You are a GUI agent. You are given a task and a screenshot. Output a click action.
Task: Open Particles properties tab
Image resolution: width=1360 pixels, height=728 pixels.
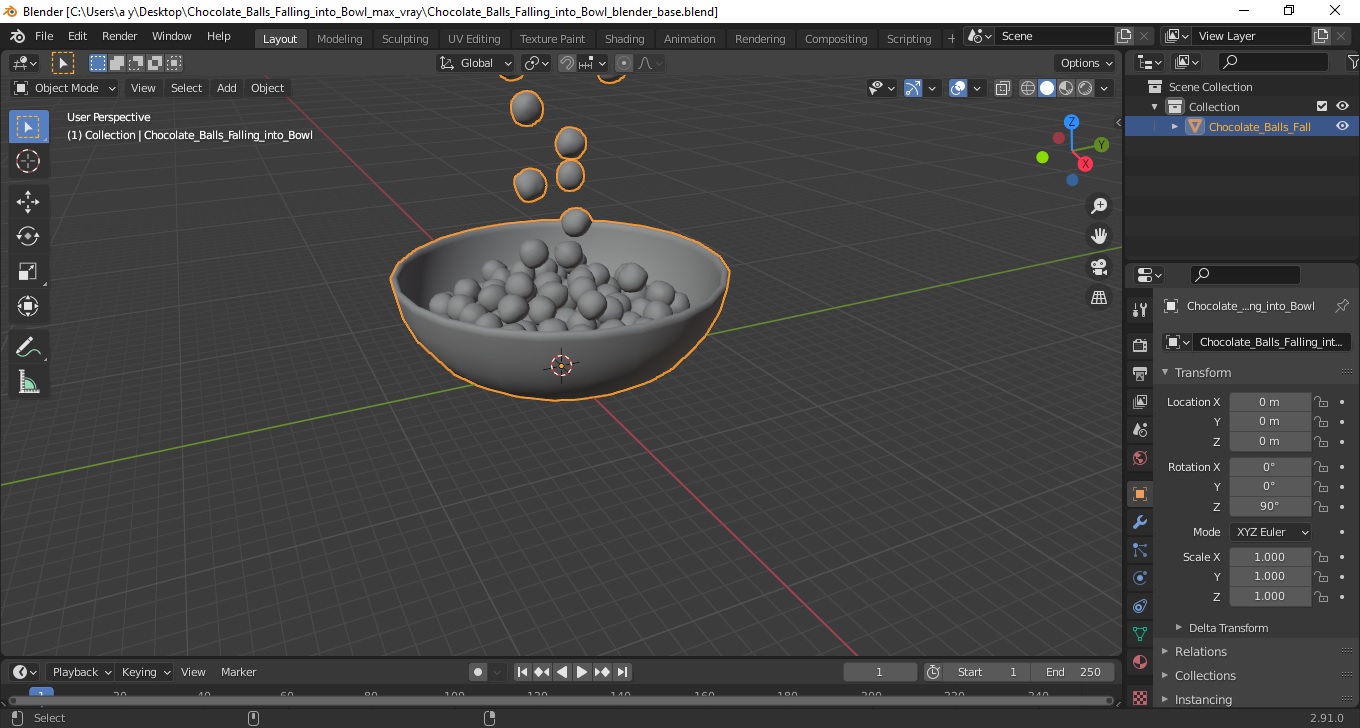coord(1139,550)
